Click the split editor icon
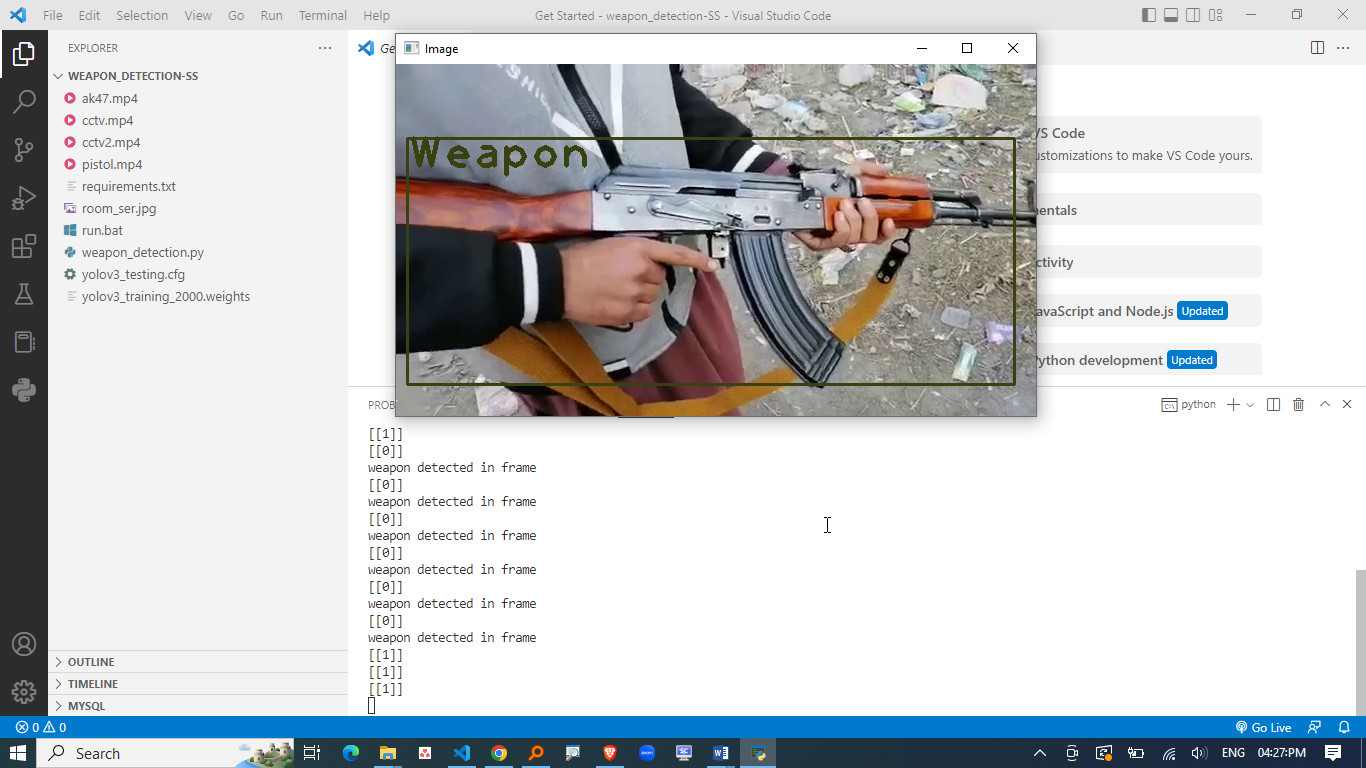Screen dimensions: 1366x768 point(1317,48)
